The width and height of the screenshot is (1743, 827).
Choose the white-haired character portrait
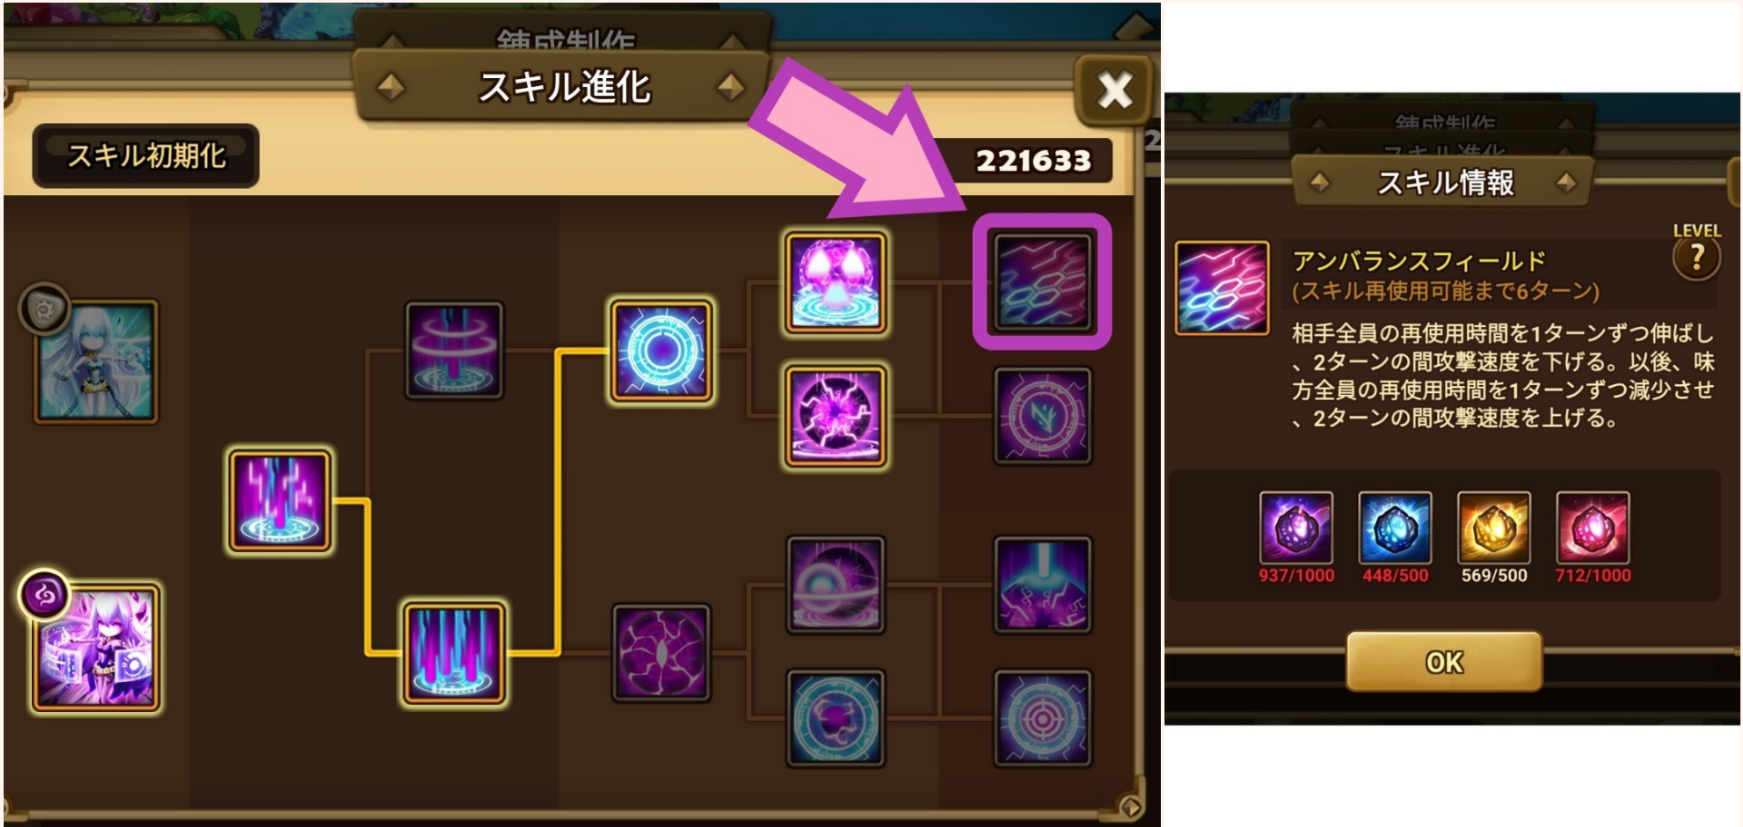tap(96, 362)
